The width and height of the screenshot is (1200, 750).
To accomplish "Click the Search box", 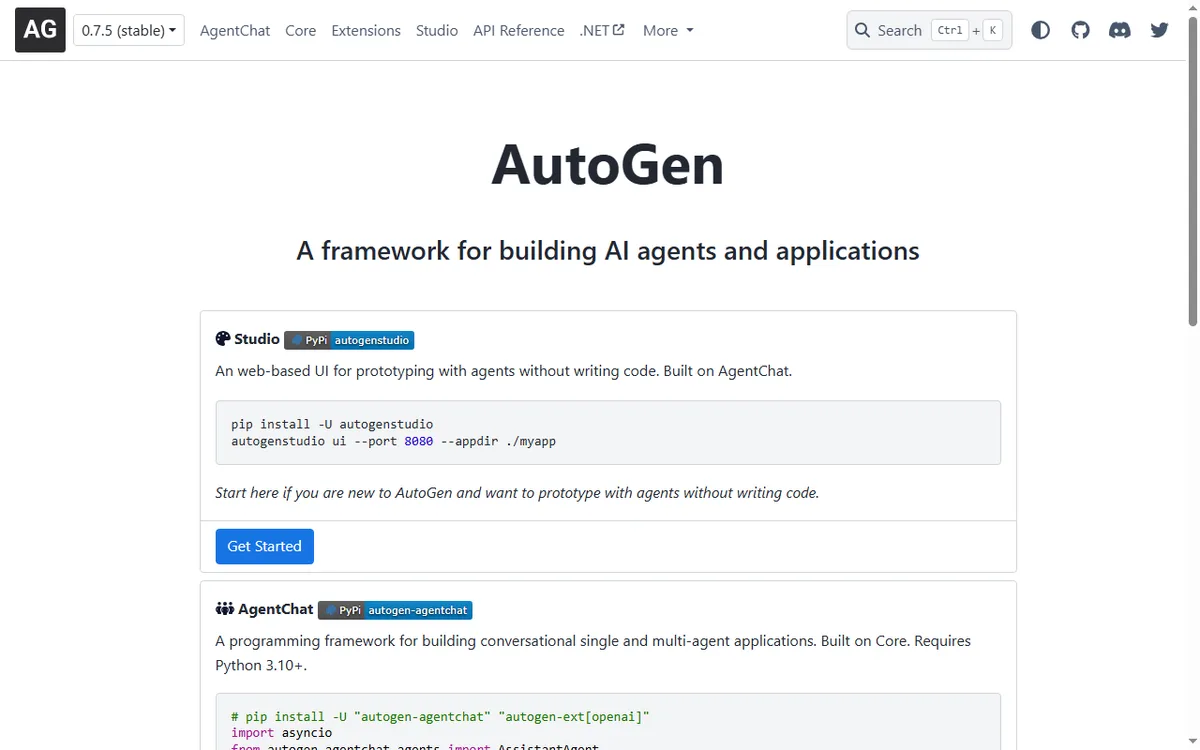I will tap(929, 30).
